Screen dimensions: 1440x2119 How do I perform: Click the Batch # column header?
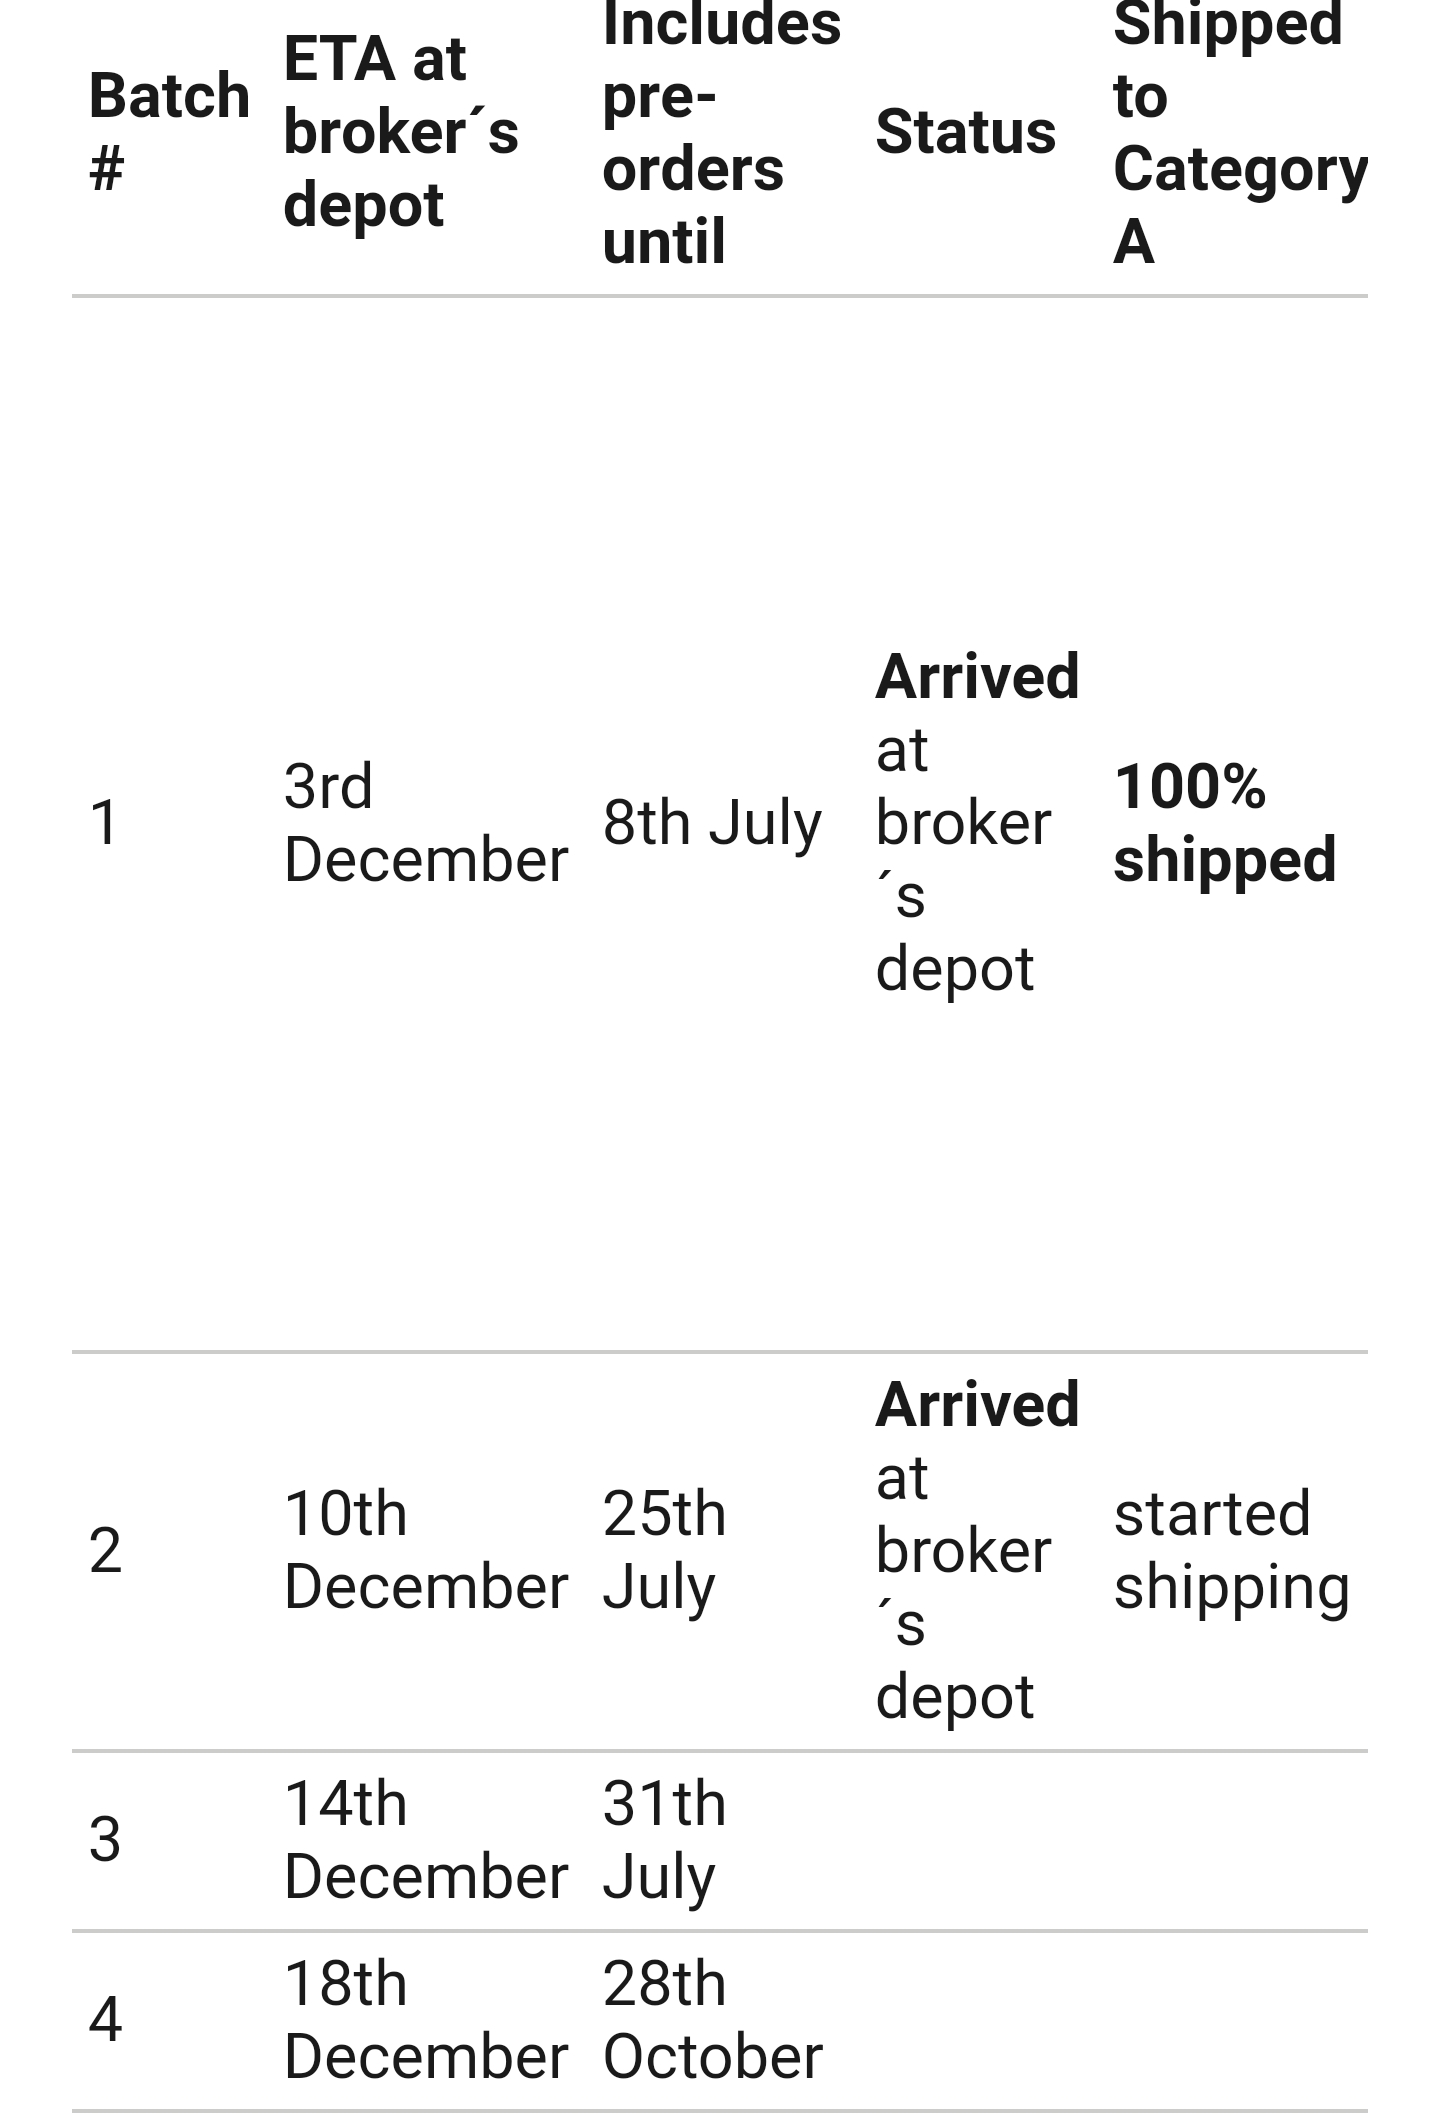(x=169, y=132)
